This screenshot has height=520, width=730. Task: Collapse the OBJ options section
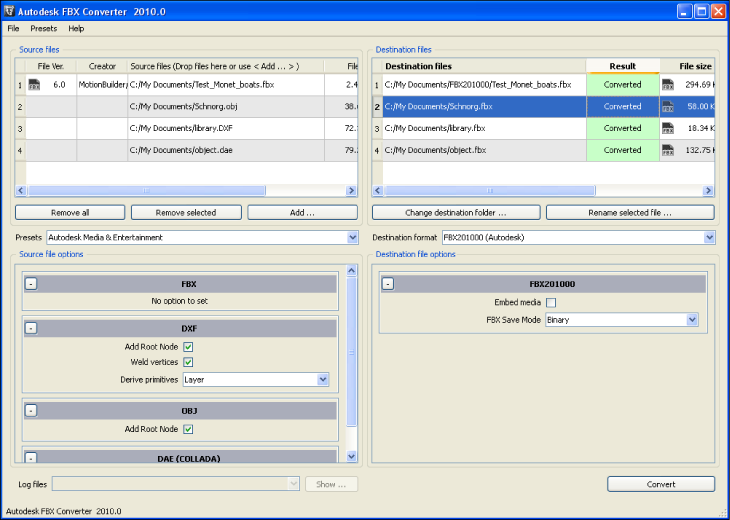coord(31,411)
